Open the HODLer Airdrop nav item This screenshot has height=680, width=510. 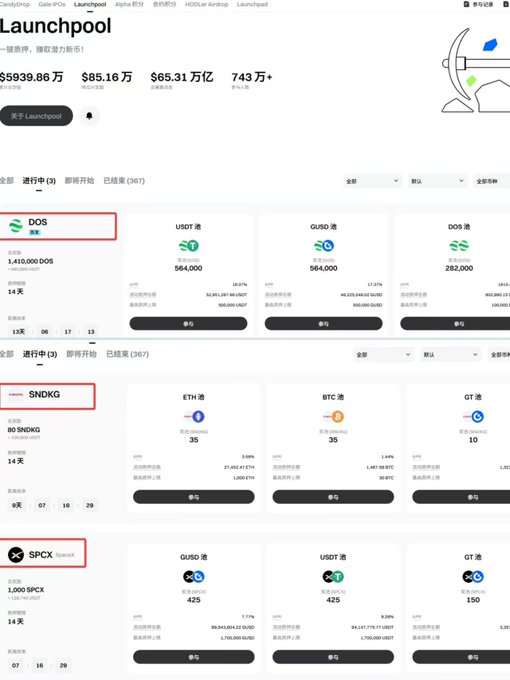(x=206, y=4)
